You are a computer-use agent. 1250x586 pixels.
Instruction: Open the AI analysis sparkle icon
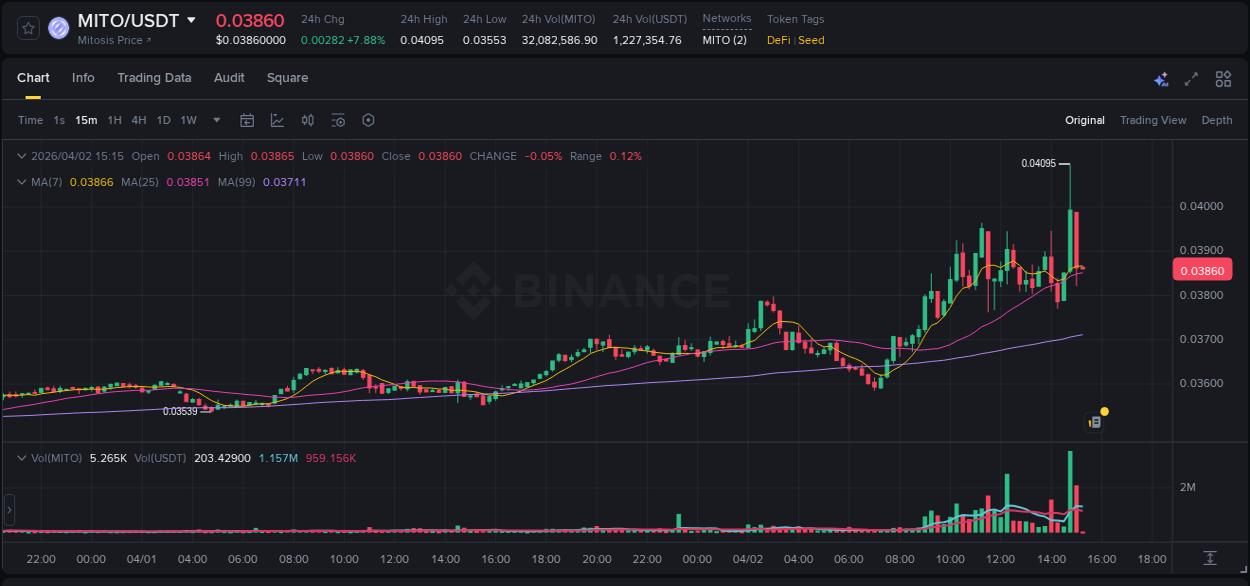click(x=1161, y=78)
